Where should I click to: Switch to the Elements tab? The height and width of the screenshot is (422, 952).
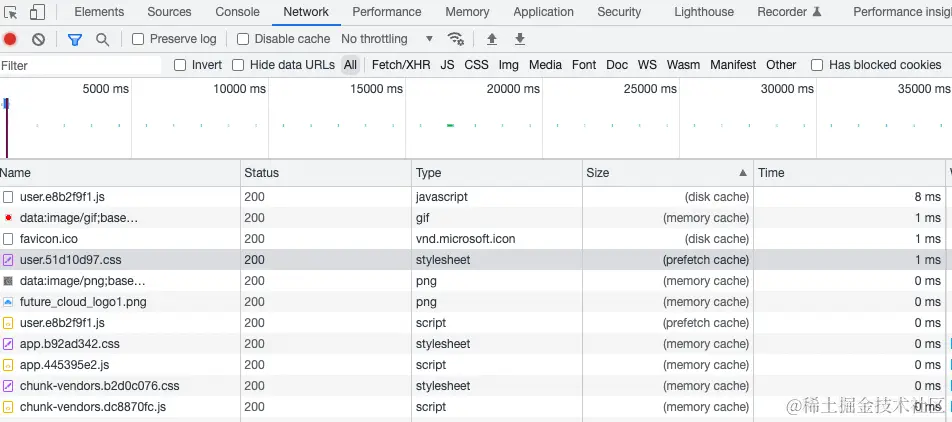99,12
